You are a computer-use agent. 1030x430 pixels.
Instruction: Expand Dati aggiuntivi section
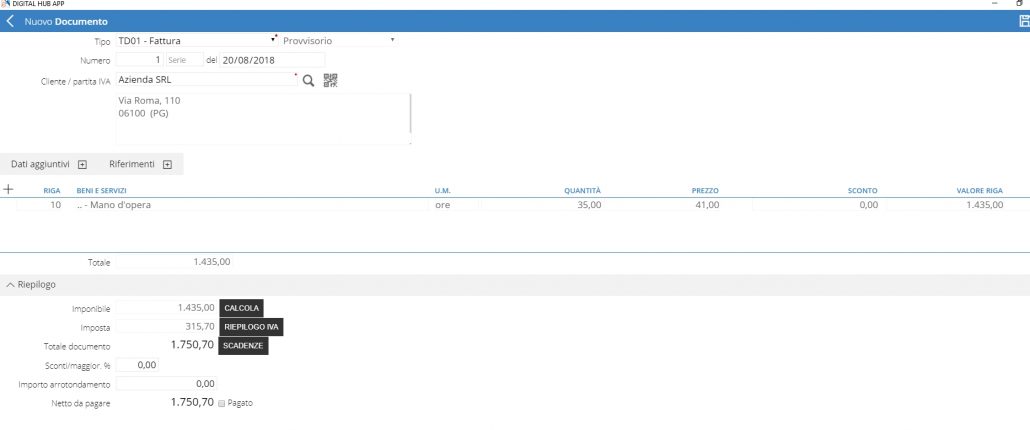click(x=82, y=165)
